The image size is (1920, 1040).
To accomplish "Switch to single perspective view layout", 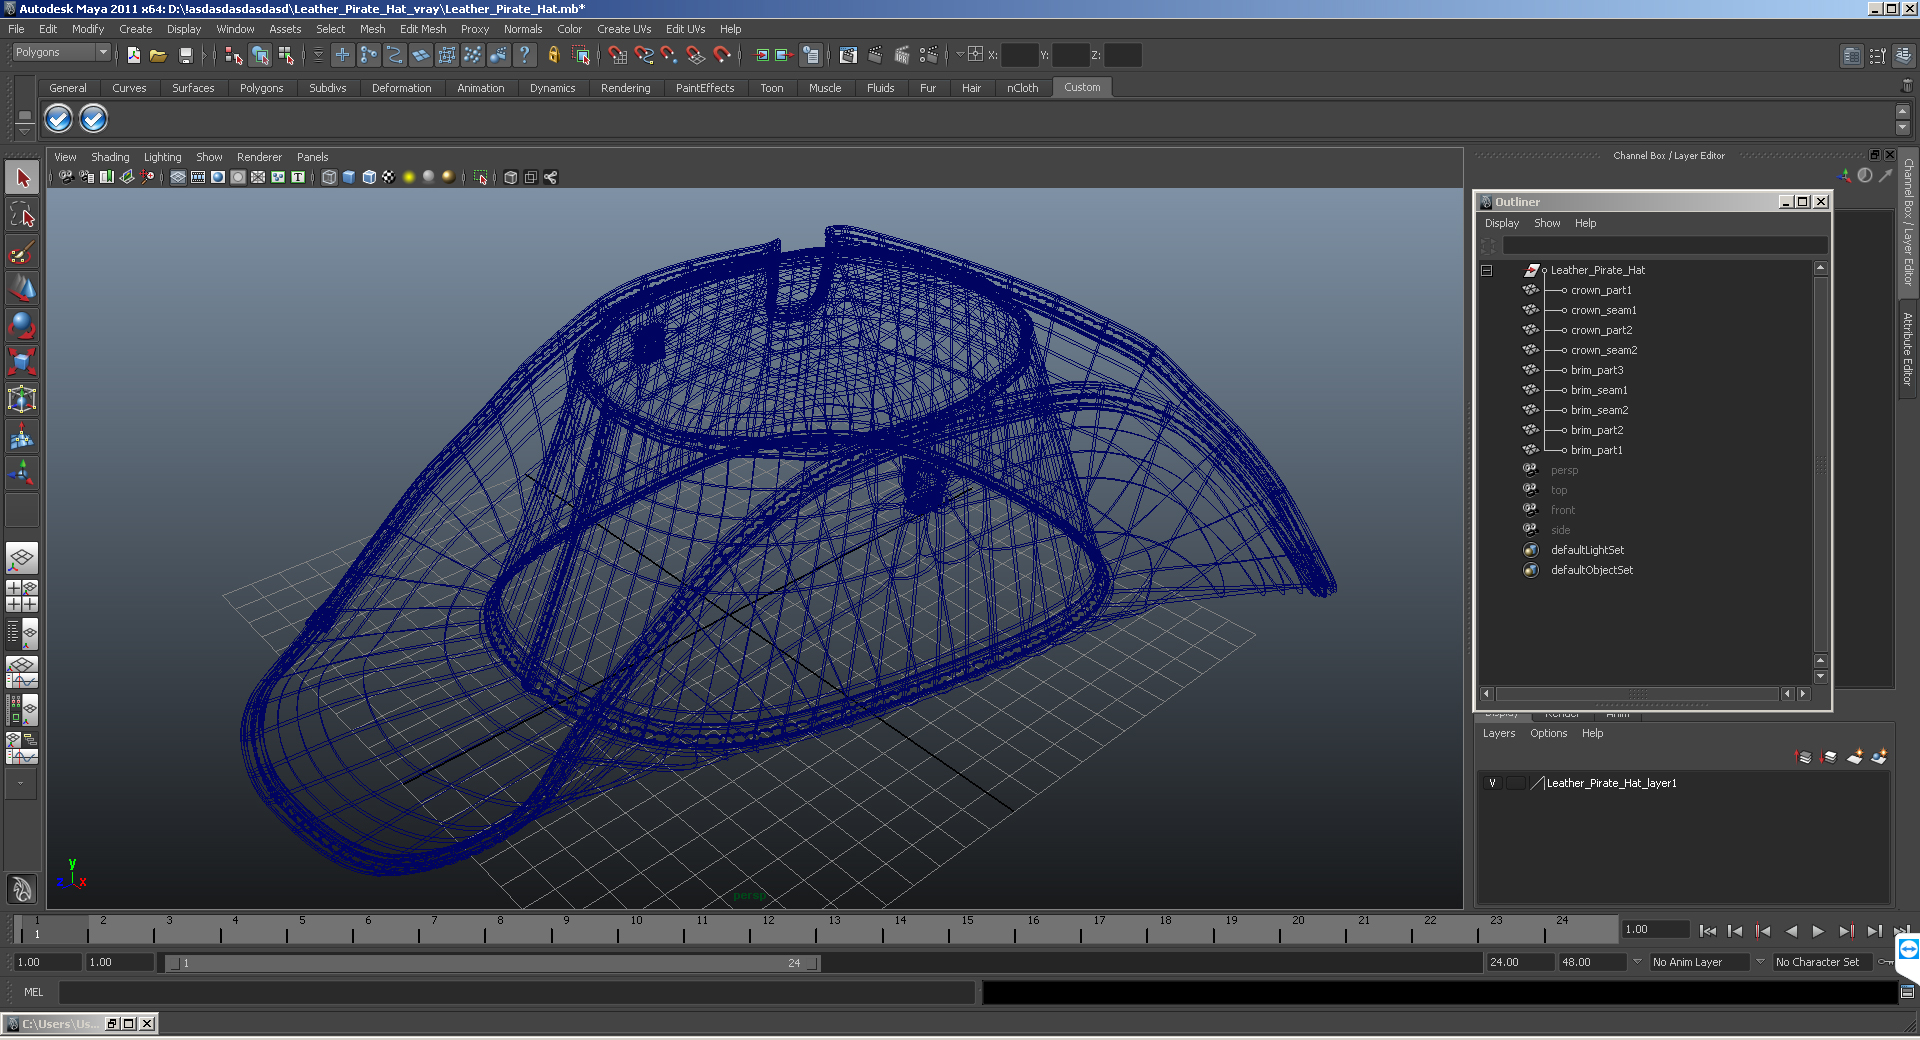I will (22, 558).
